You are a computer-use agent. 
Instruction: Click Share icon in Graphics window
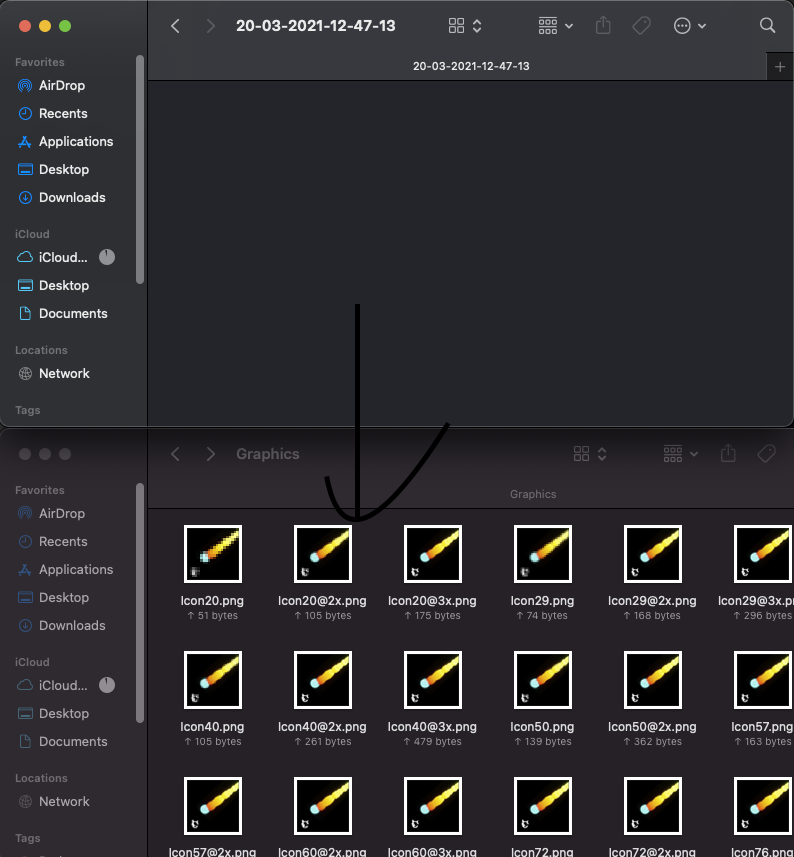(x=728, y=453)
